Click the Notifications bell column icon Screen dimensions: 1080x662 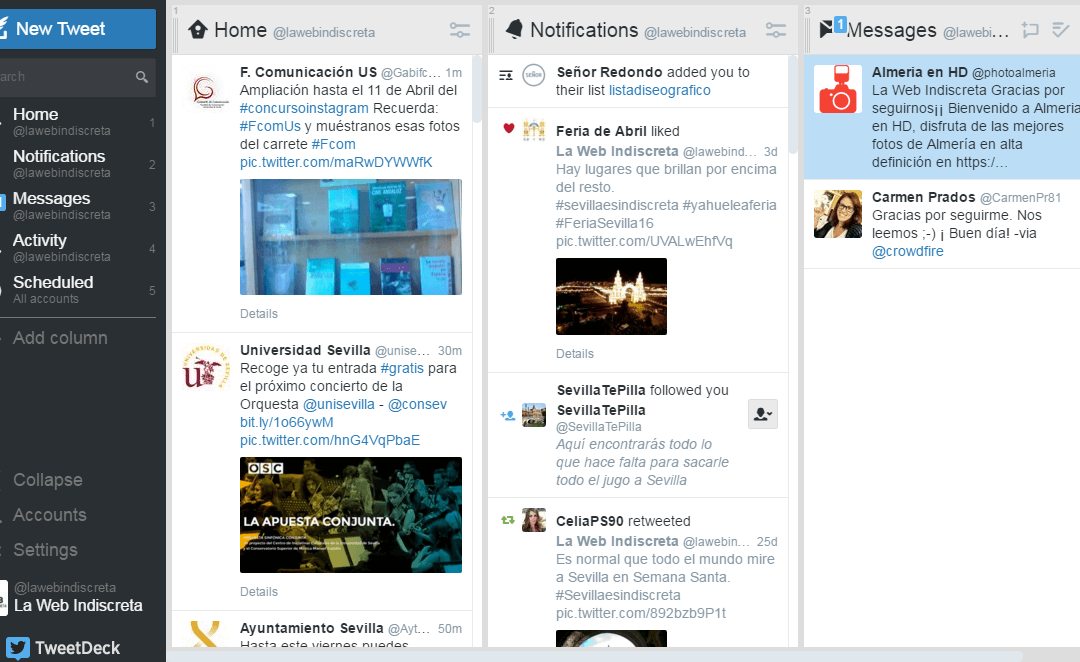(x=514, y=29)
